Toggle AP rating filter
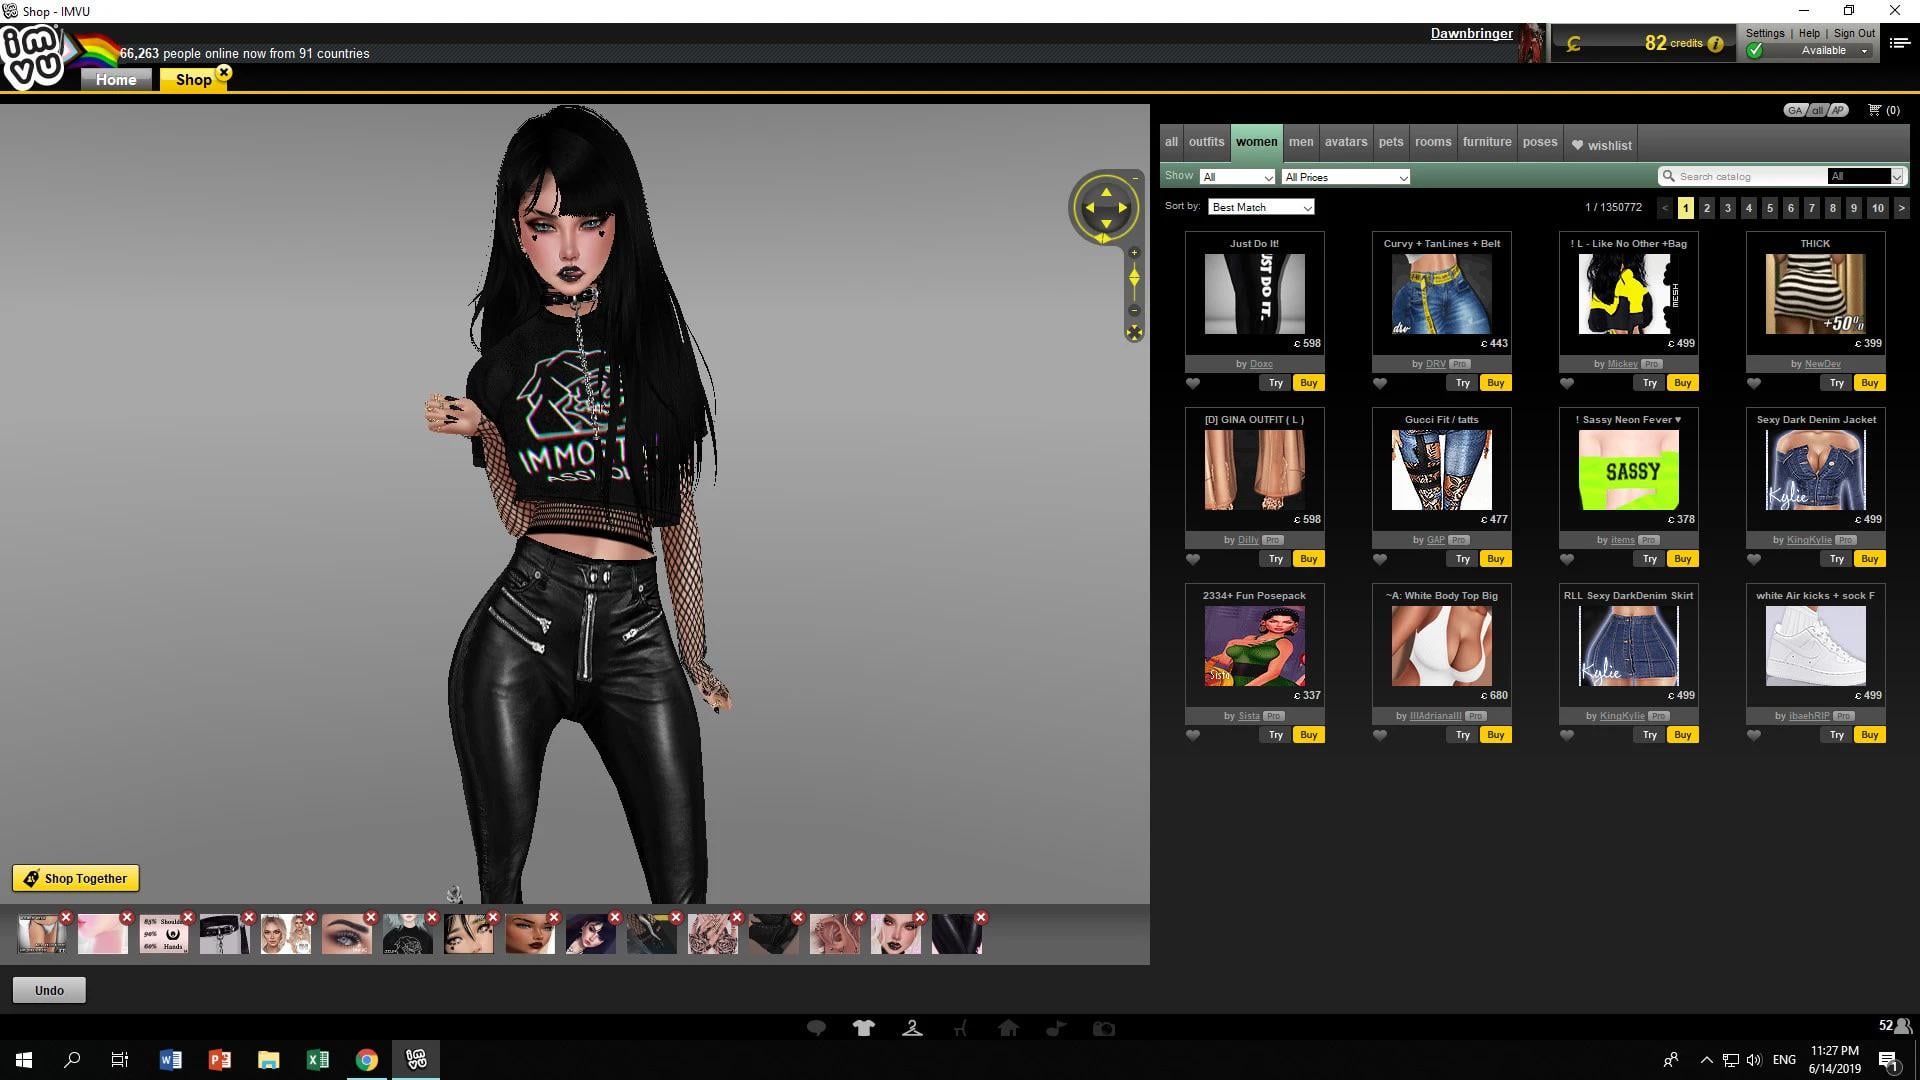Viewport: 1920px width, 1080px height. 1838,110
